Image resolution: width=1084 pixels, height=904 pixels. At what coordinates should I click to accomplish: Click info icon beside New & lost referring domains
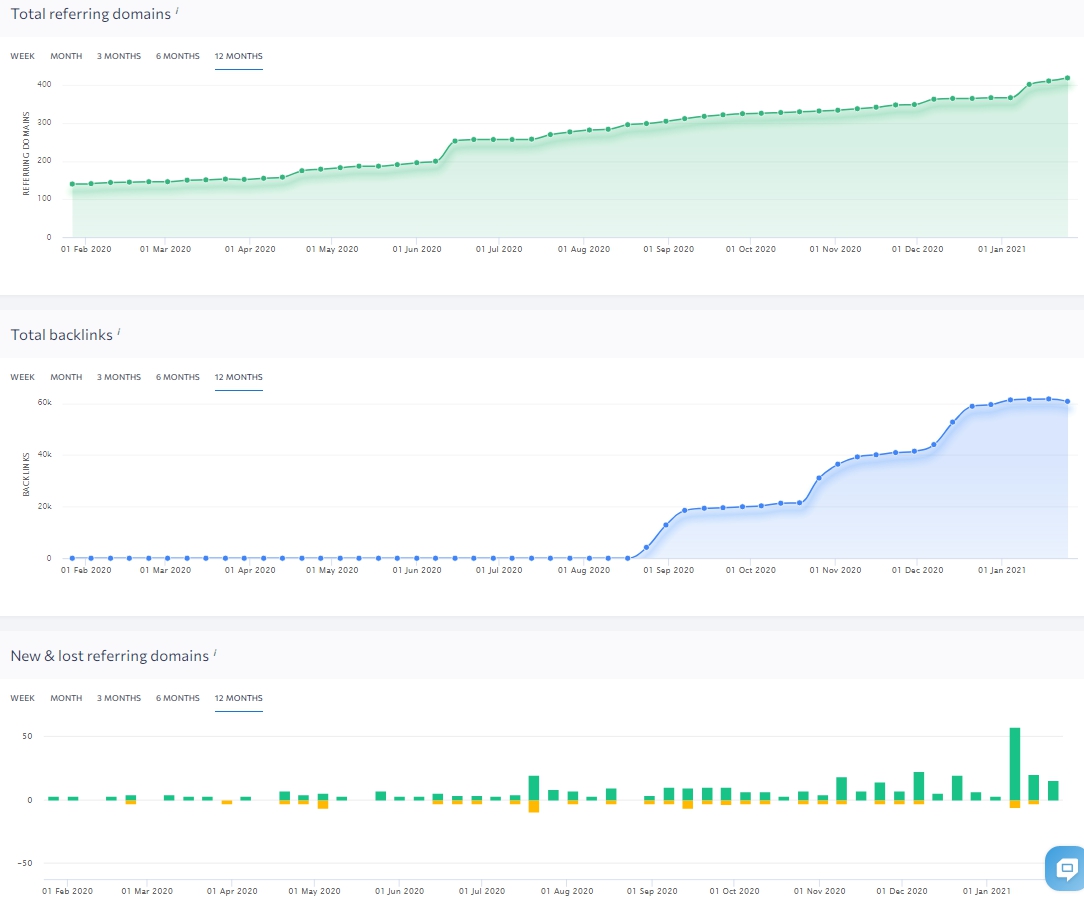(x=215, y=654)
